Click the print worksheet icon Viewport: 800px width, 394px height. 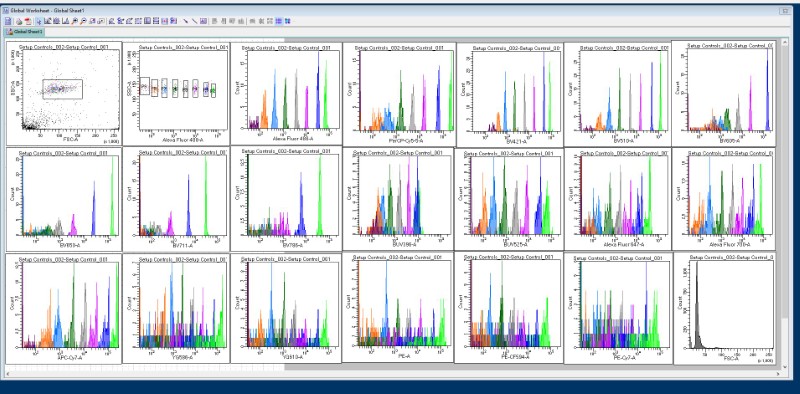18,21
